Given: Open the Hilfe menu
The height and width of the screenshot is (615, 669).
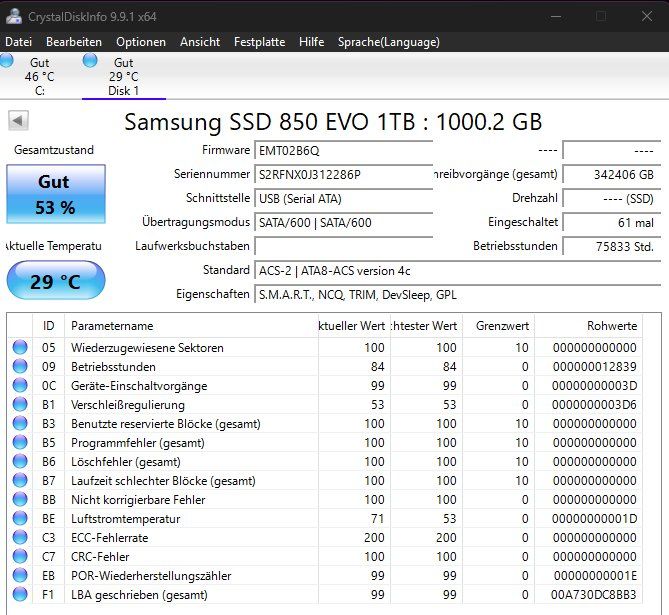Looking at the screenshot, I should pos(311,42).
